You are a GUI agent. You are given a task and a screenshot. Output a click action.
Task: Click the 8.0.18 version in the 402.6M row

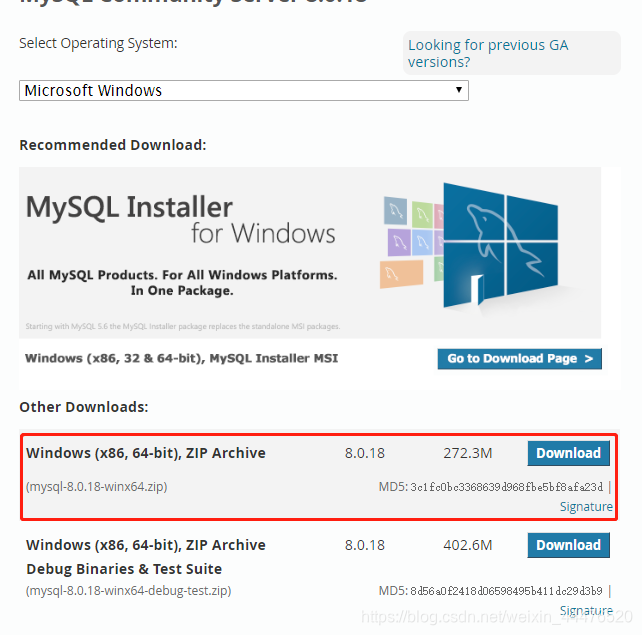365,545
